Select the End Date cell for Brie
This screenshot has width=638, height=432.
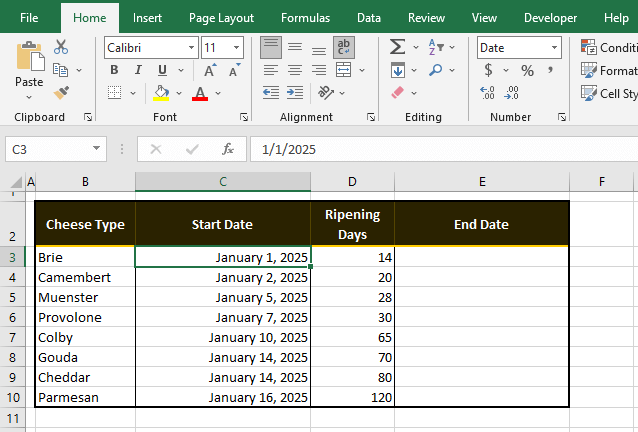click(481, 257)
